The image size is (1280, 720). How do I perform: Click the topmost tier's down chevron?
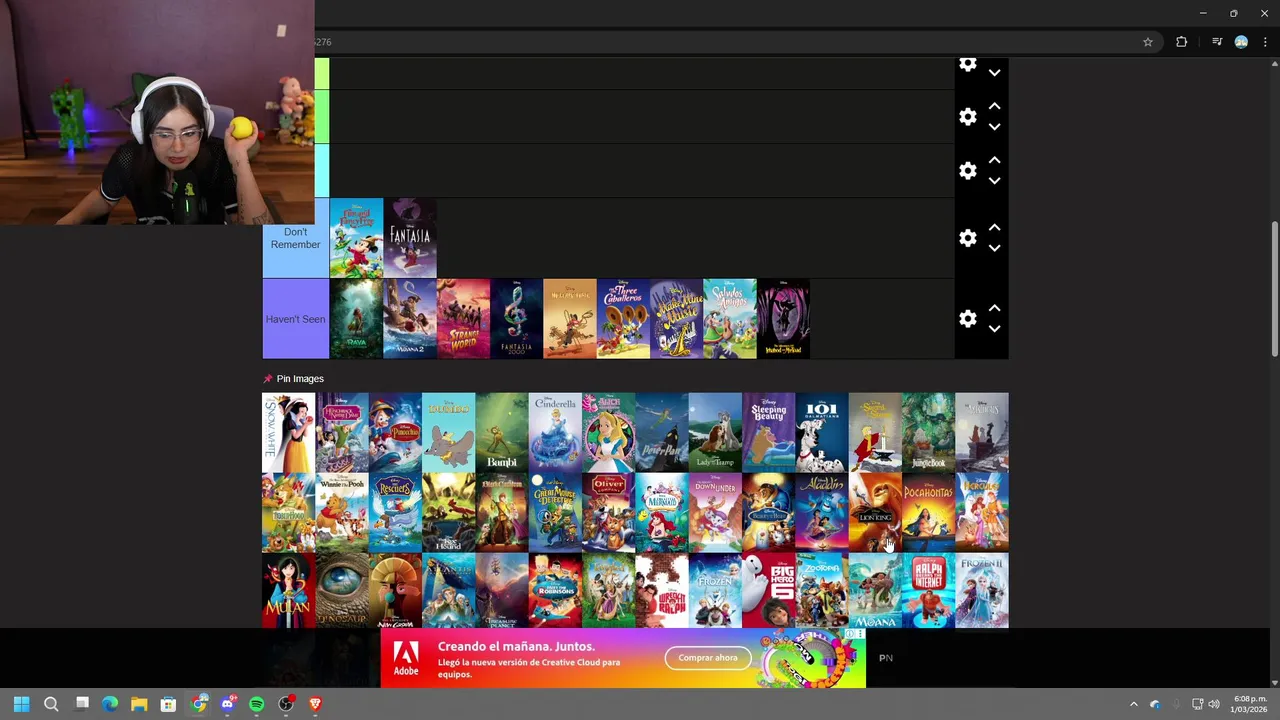click(994, 72)
